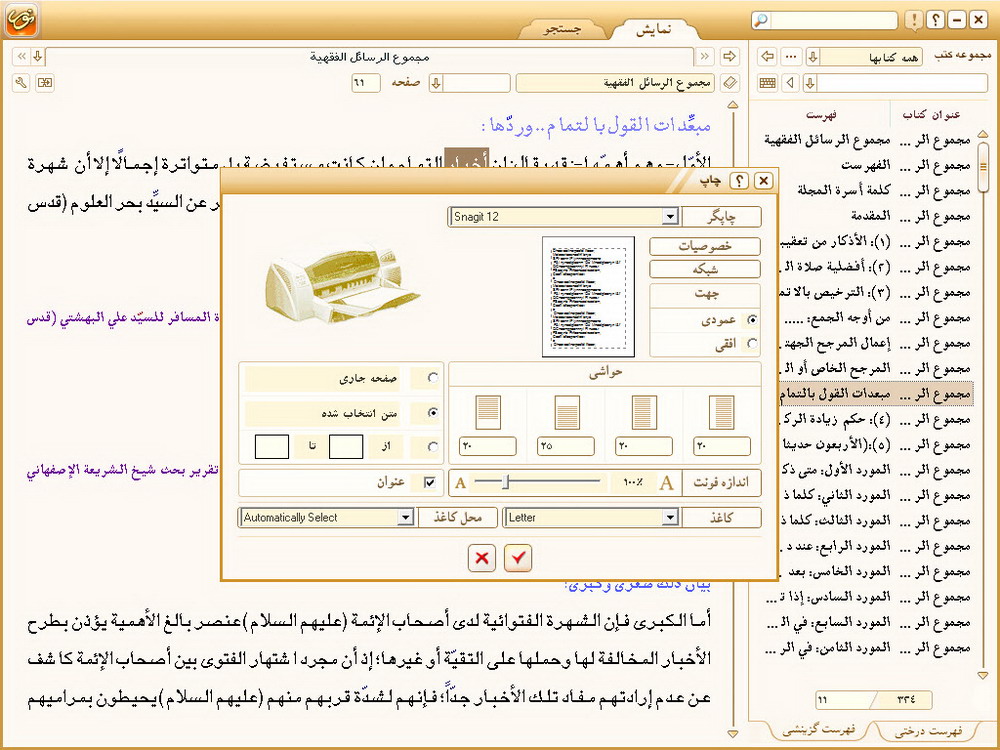Open the Automatically Select paper source dropdown

pos(406,517)
